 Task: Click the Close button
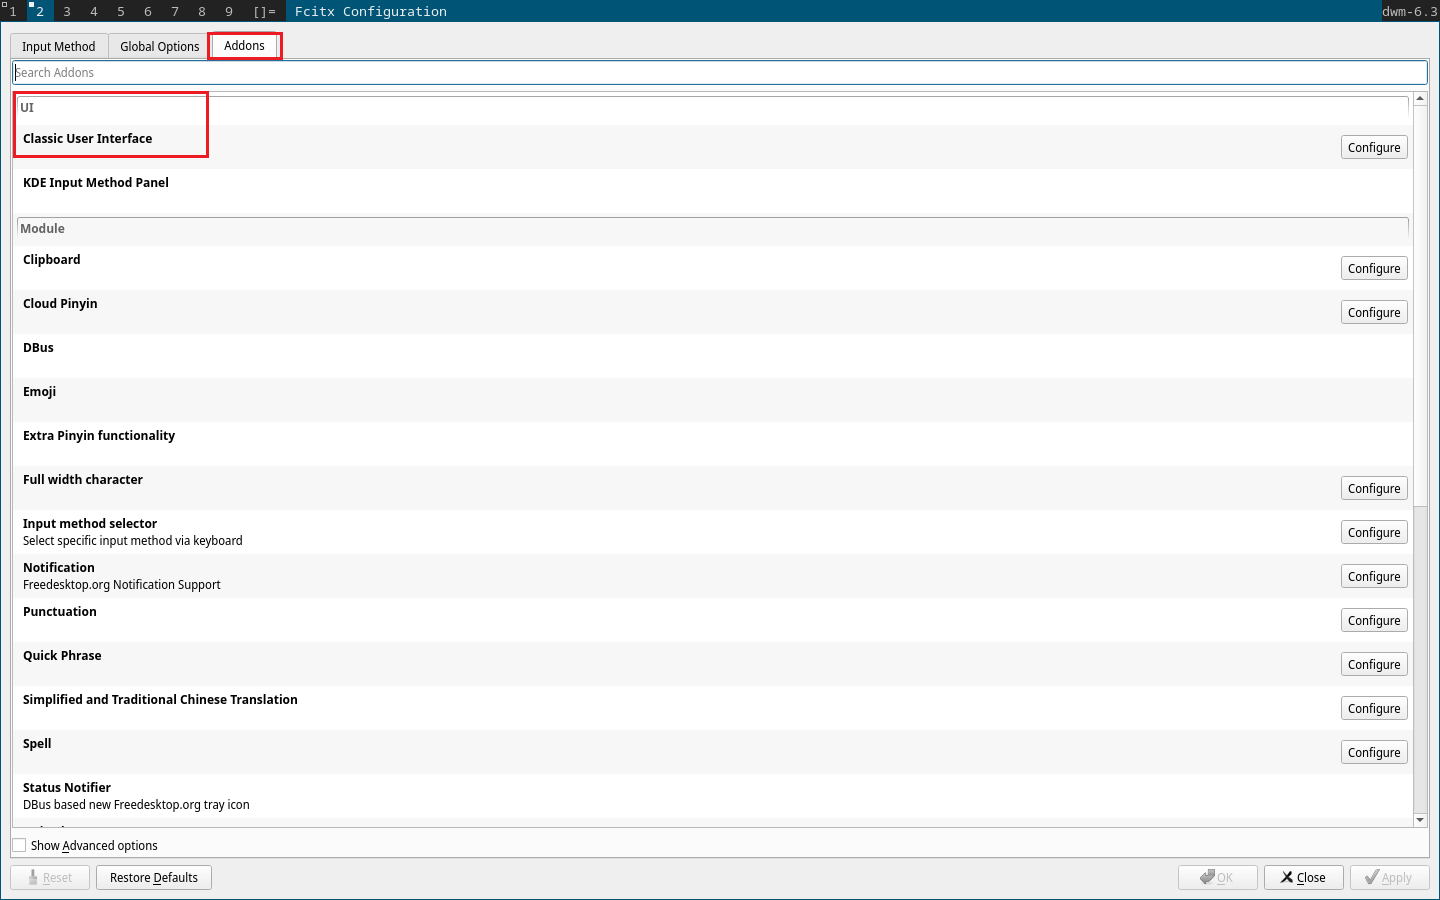point(1304,877)
